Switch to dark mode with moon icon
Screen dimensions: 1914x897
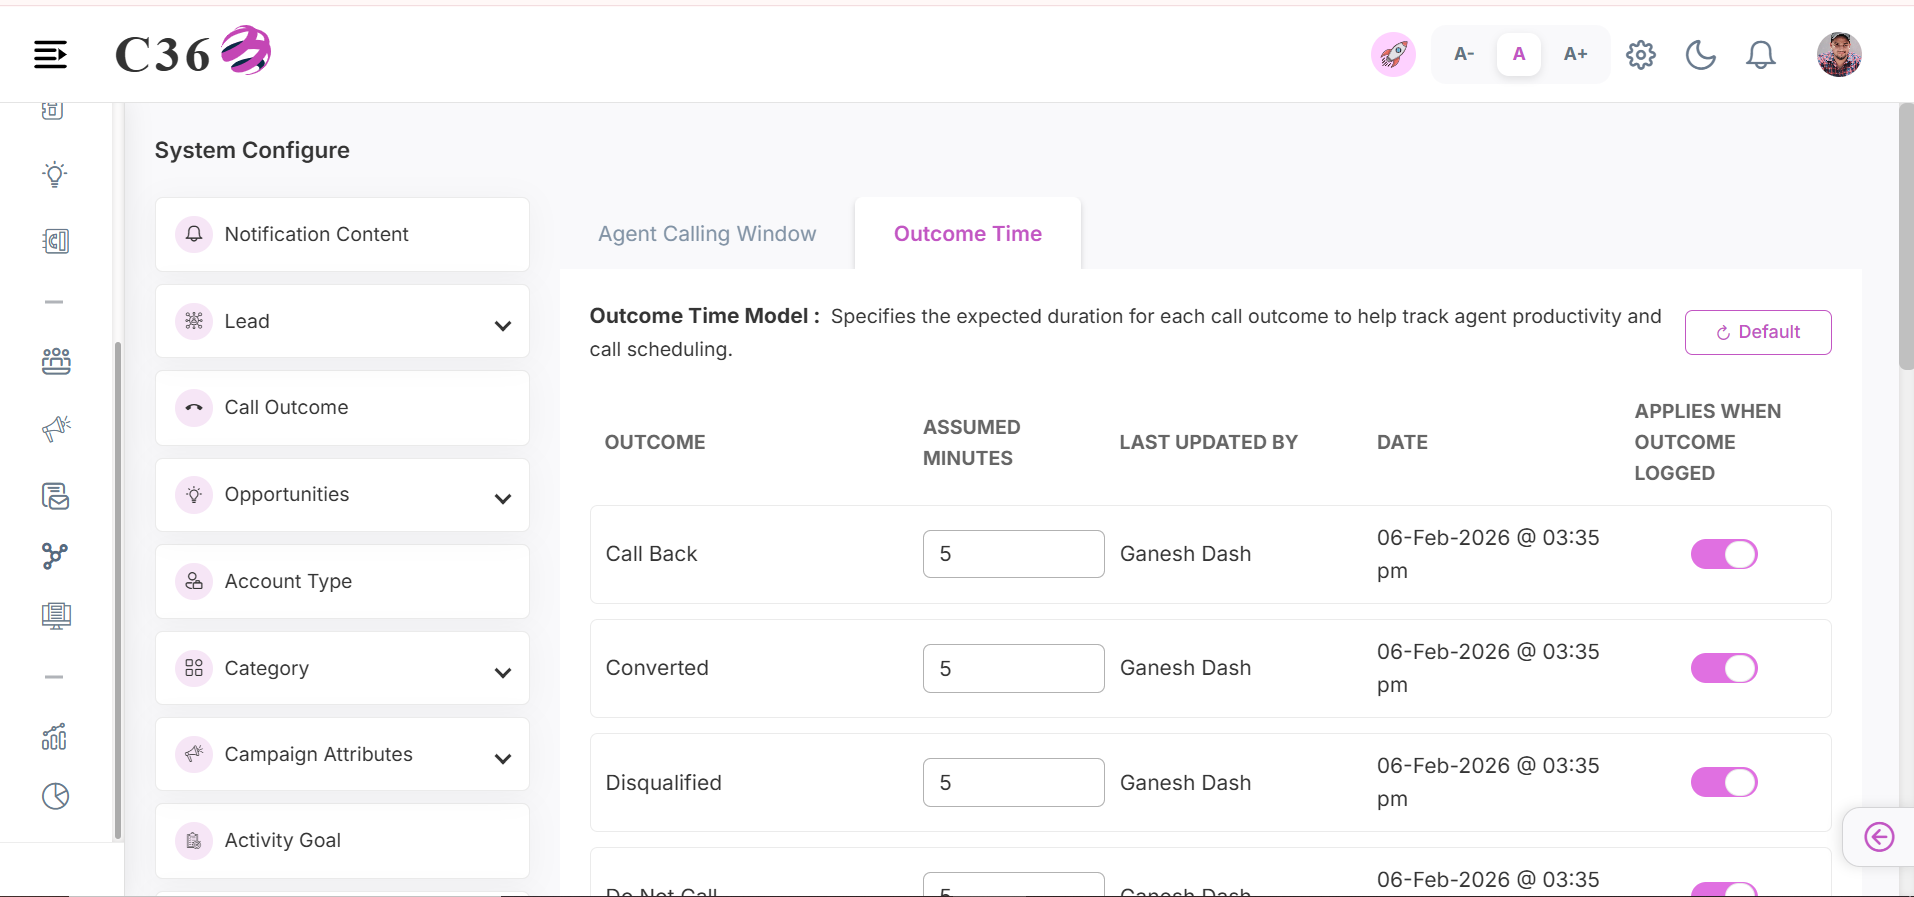tap(1701, 54)
